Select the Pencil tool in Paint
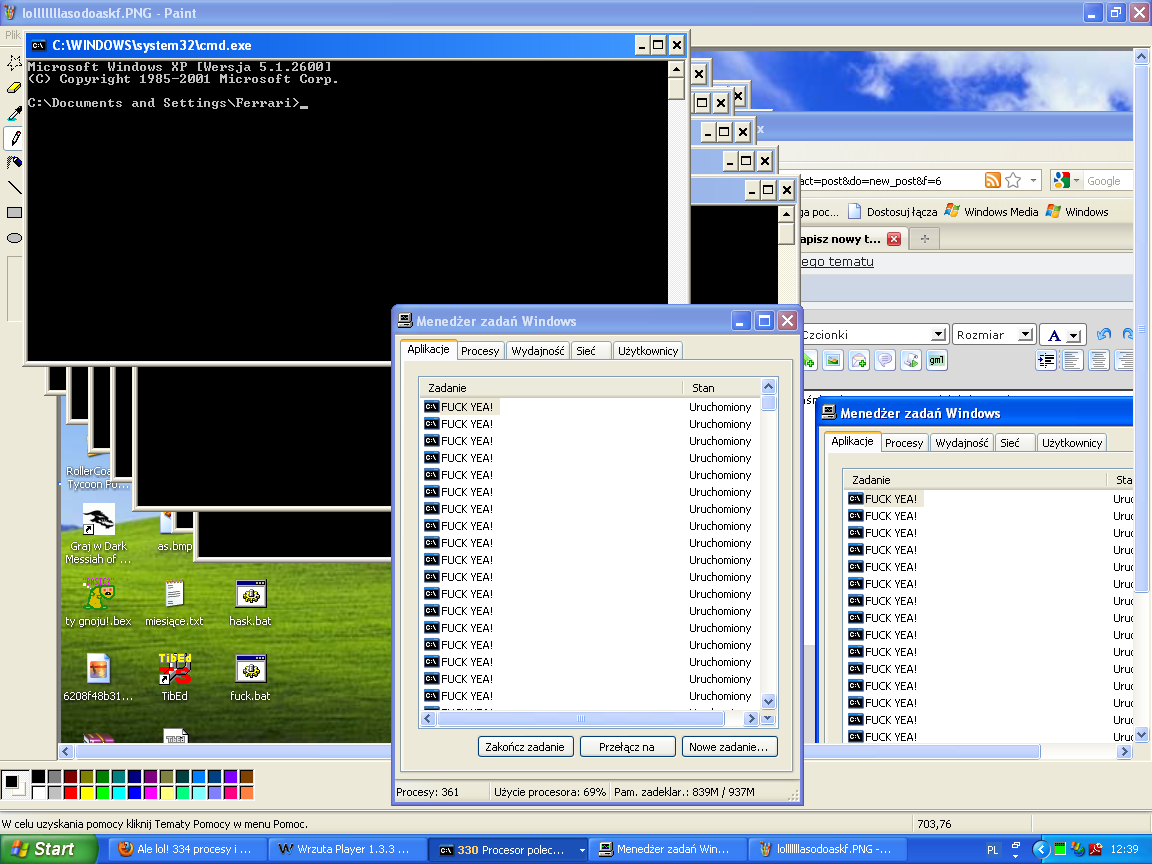The image size is (1152, 864). pyautogui.click(x=14, y=138)
